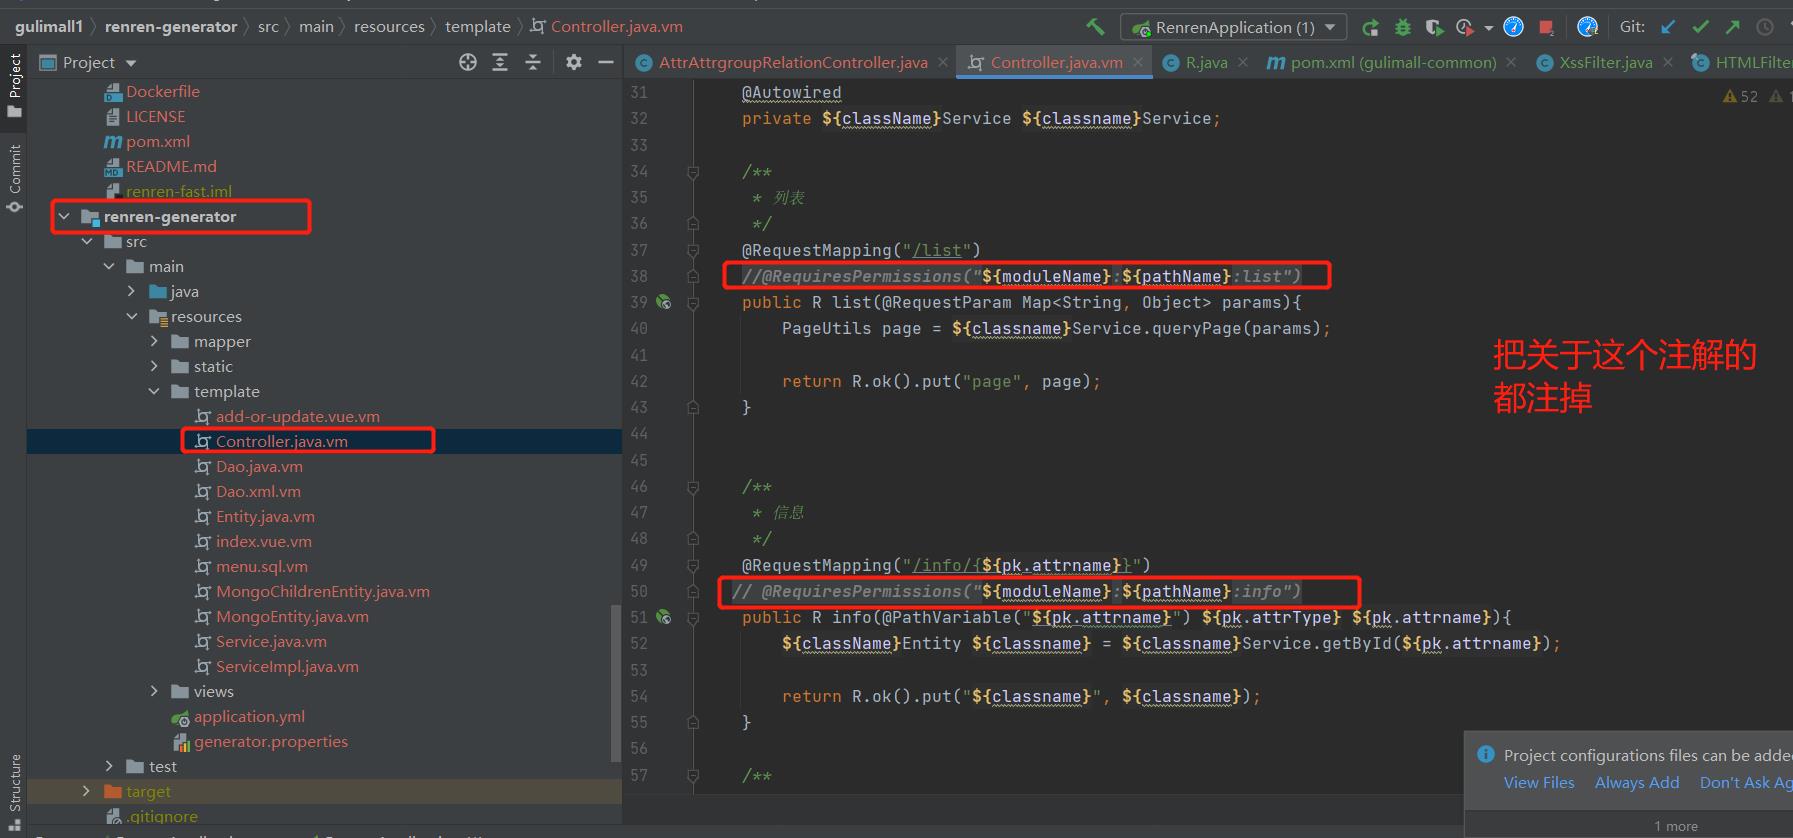The width and height of the screenshot is (1793, 838).
Task: Collapse the template folder
Action: [x=154, y=391]
